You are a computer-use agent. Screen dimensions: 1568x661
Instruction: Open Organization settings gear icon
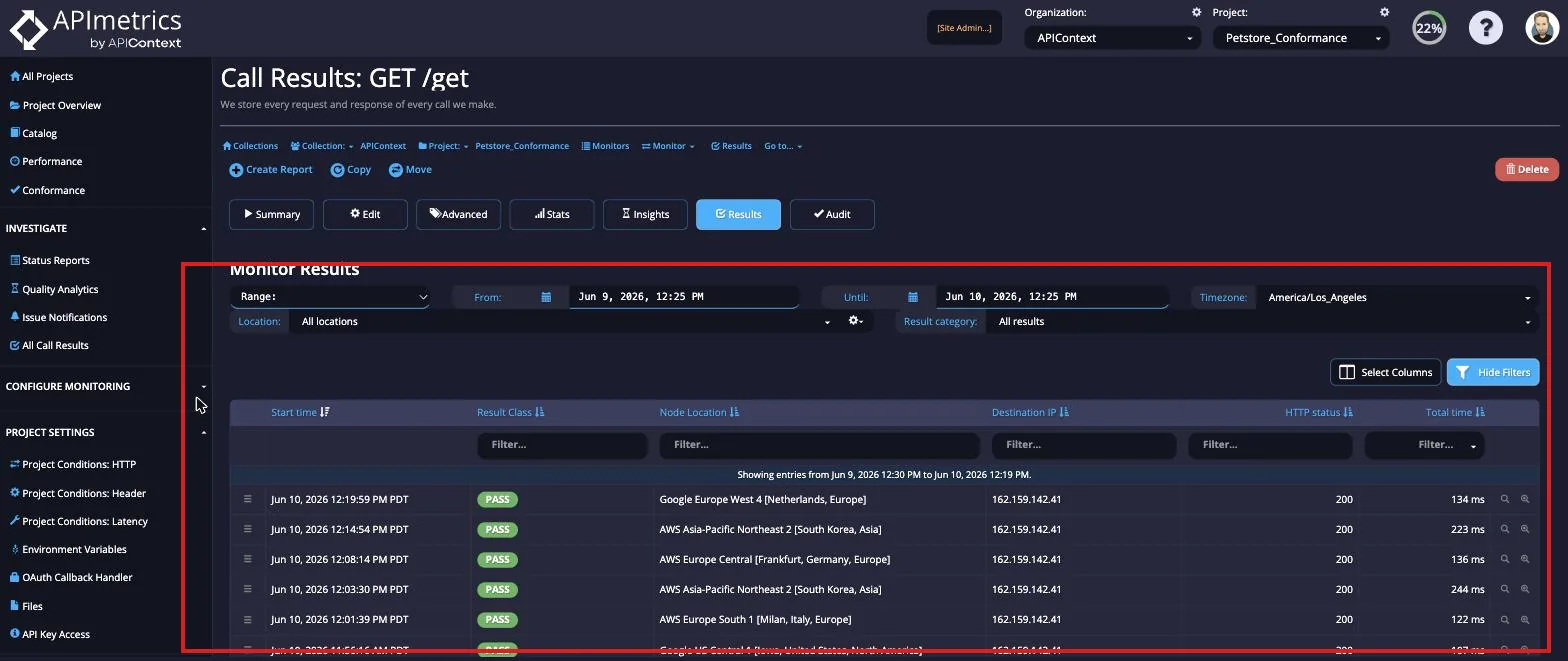[1196, 12]
